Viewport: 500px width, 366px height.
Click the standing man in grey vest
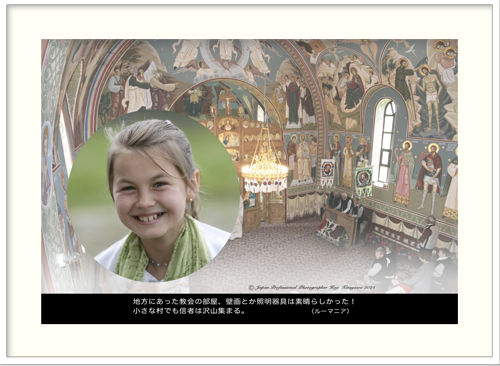coord(430,233)
